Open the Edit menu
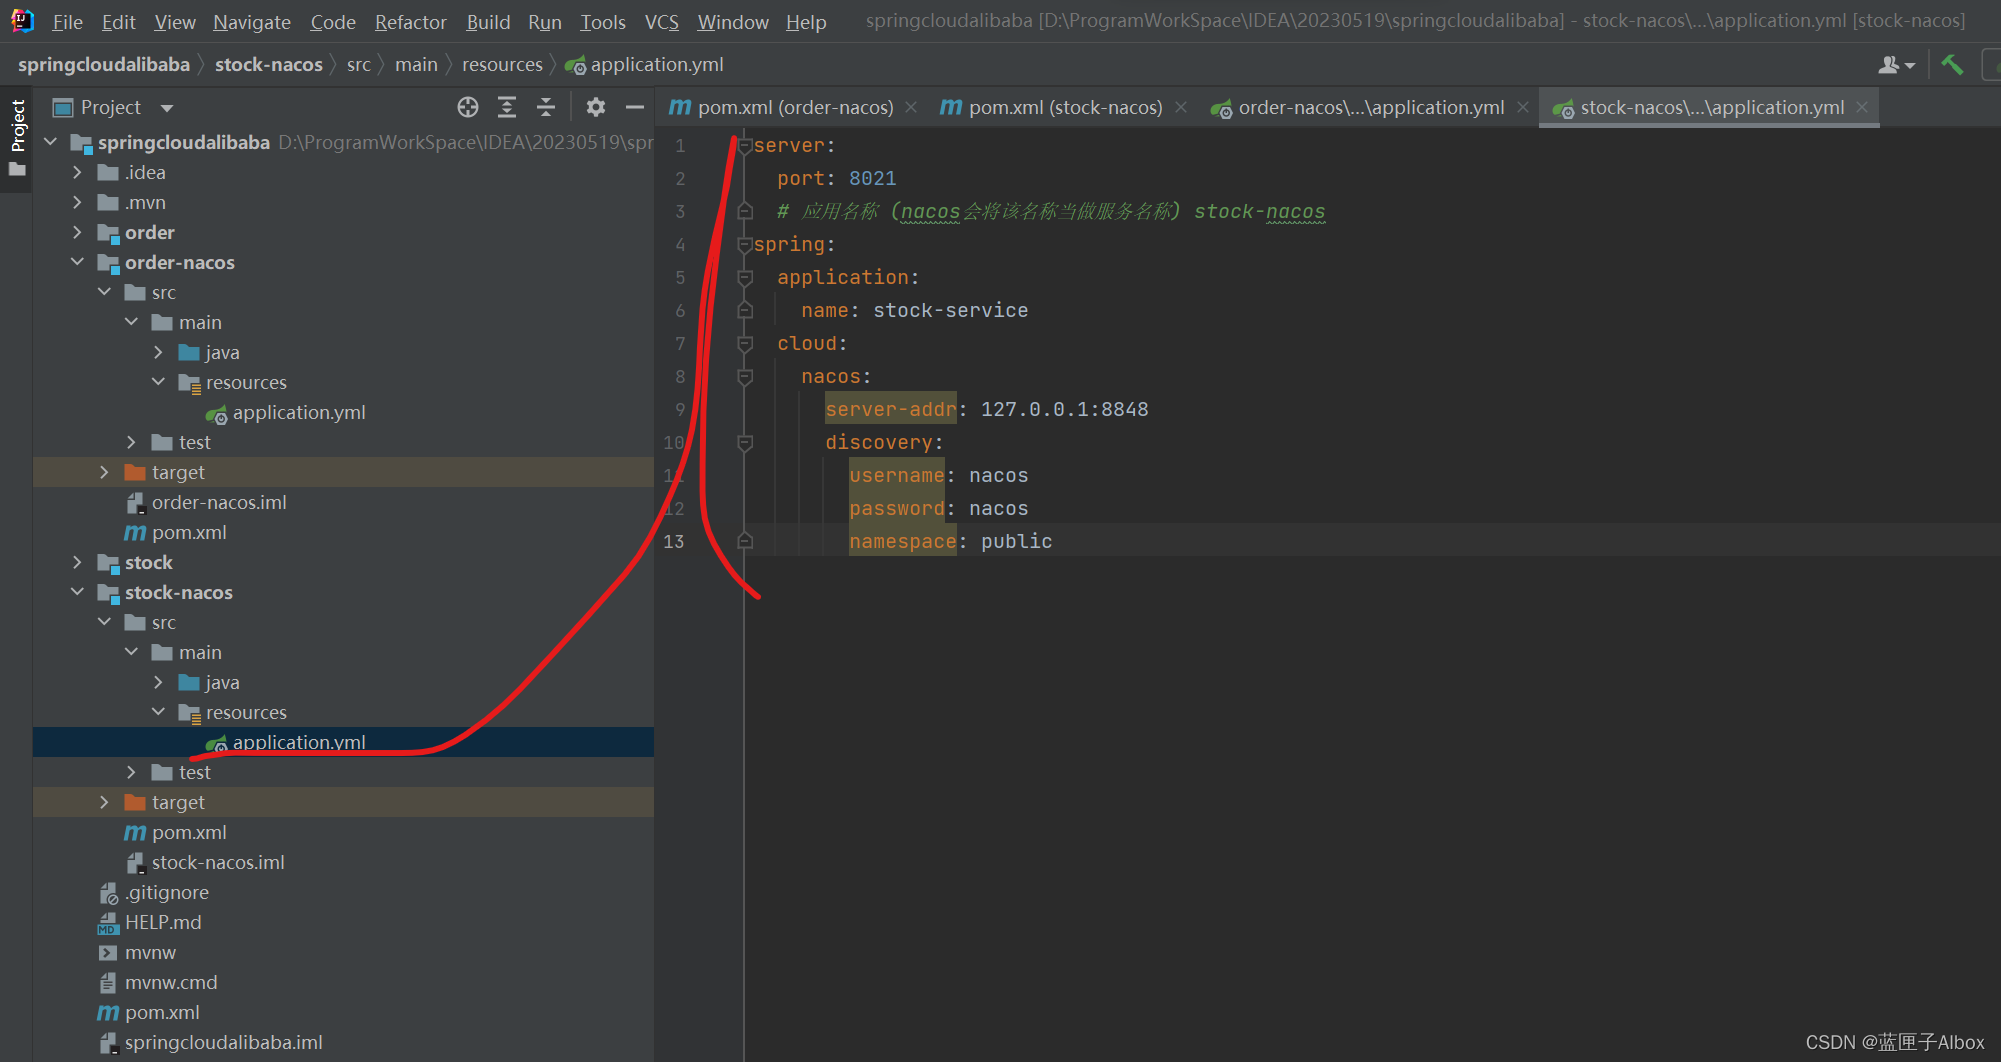The width and height of the screenshot is (2001, 1062). pyautogui.click(x=118, y=22)
